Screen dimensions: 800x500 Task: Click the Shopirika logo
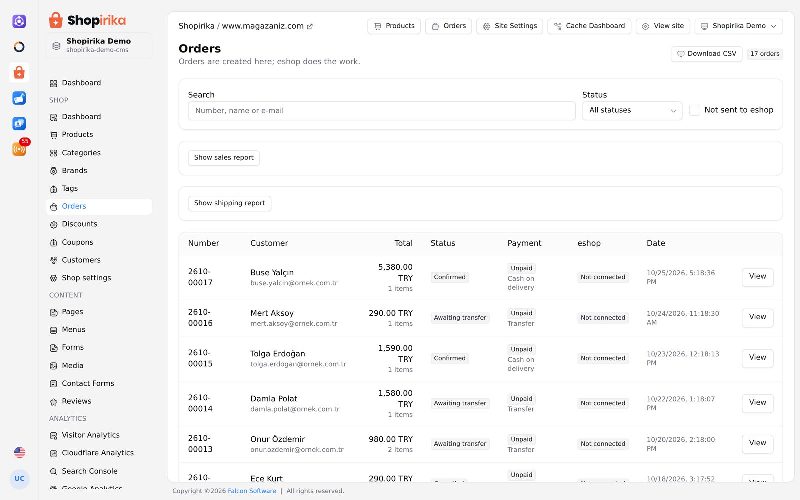point(87,20)
